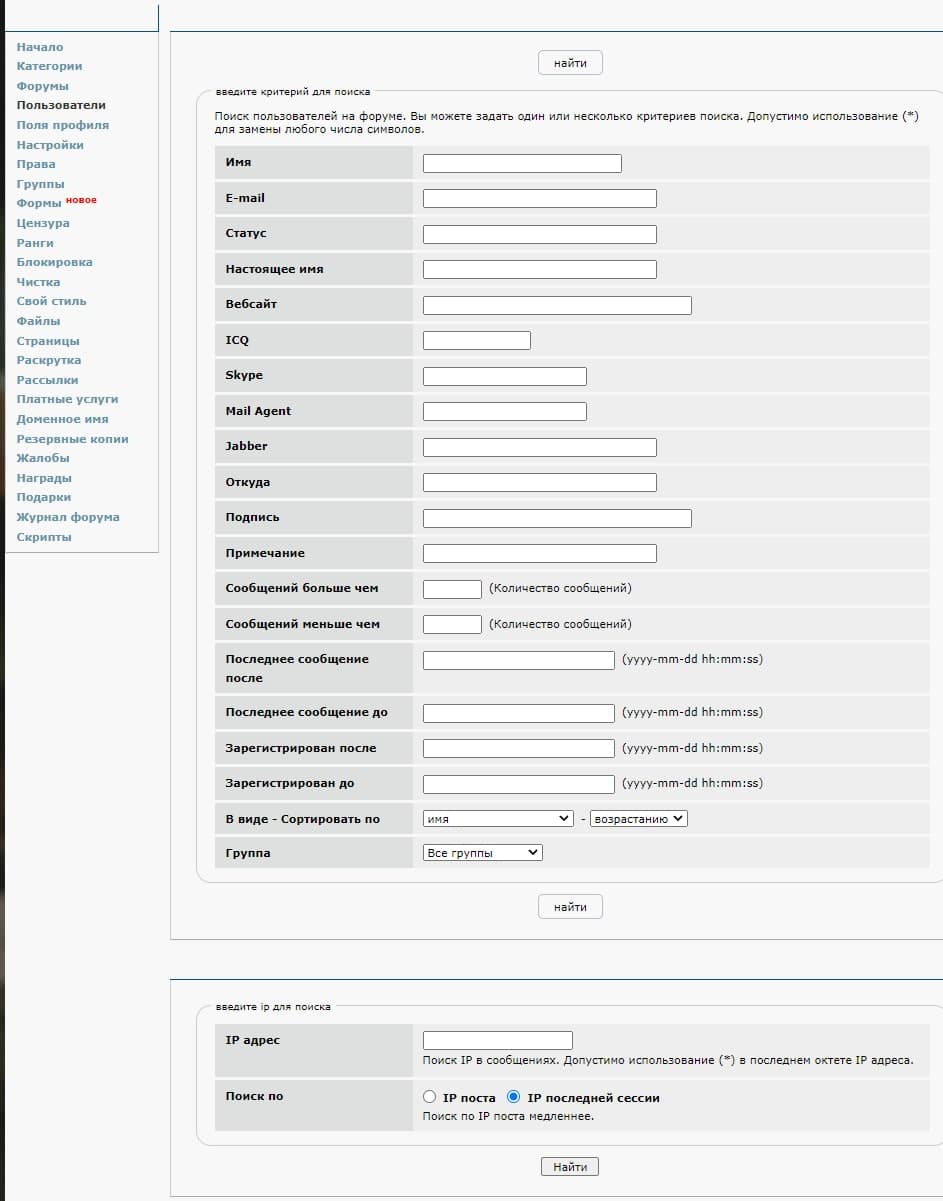Navigate to 'Журнал форума' in sidebar
This screenshot has height=1201, width=943.
coord(68,517)
